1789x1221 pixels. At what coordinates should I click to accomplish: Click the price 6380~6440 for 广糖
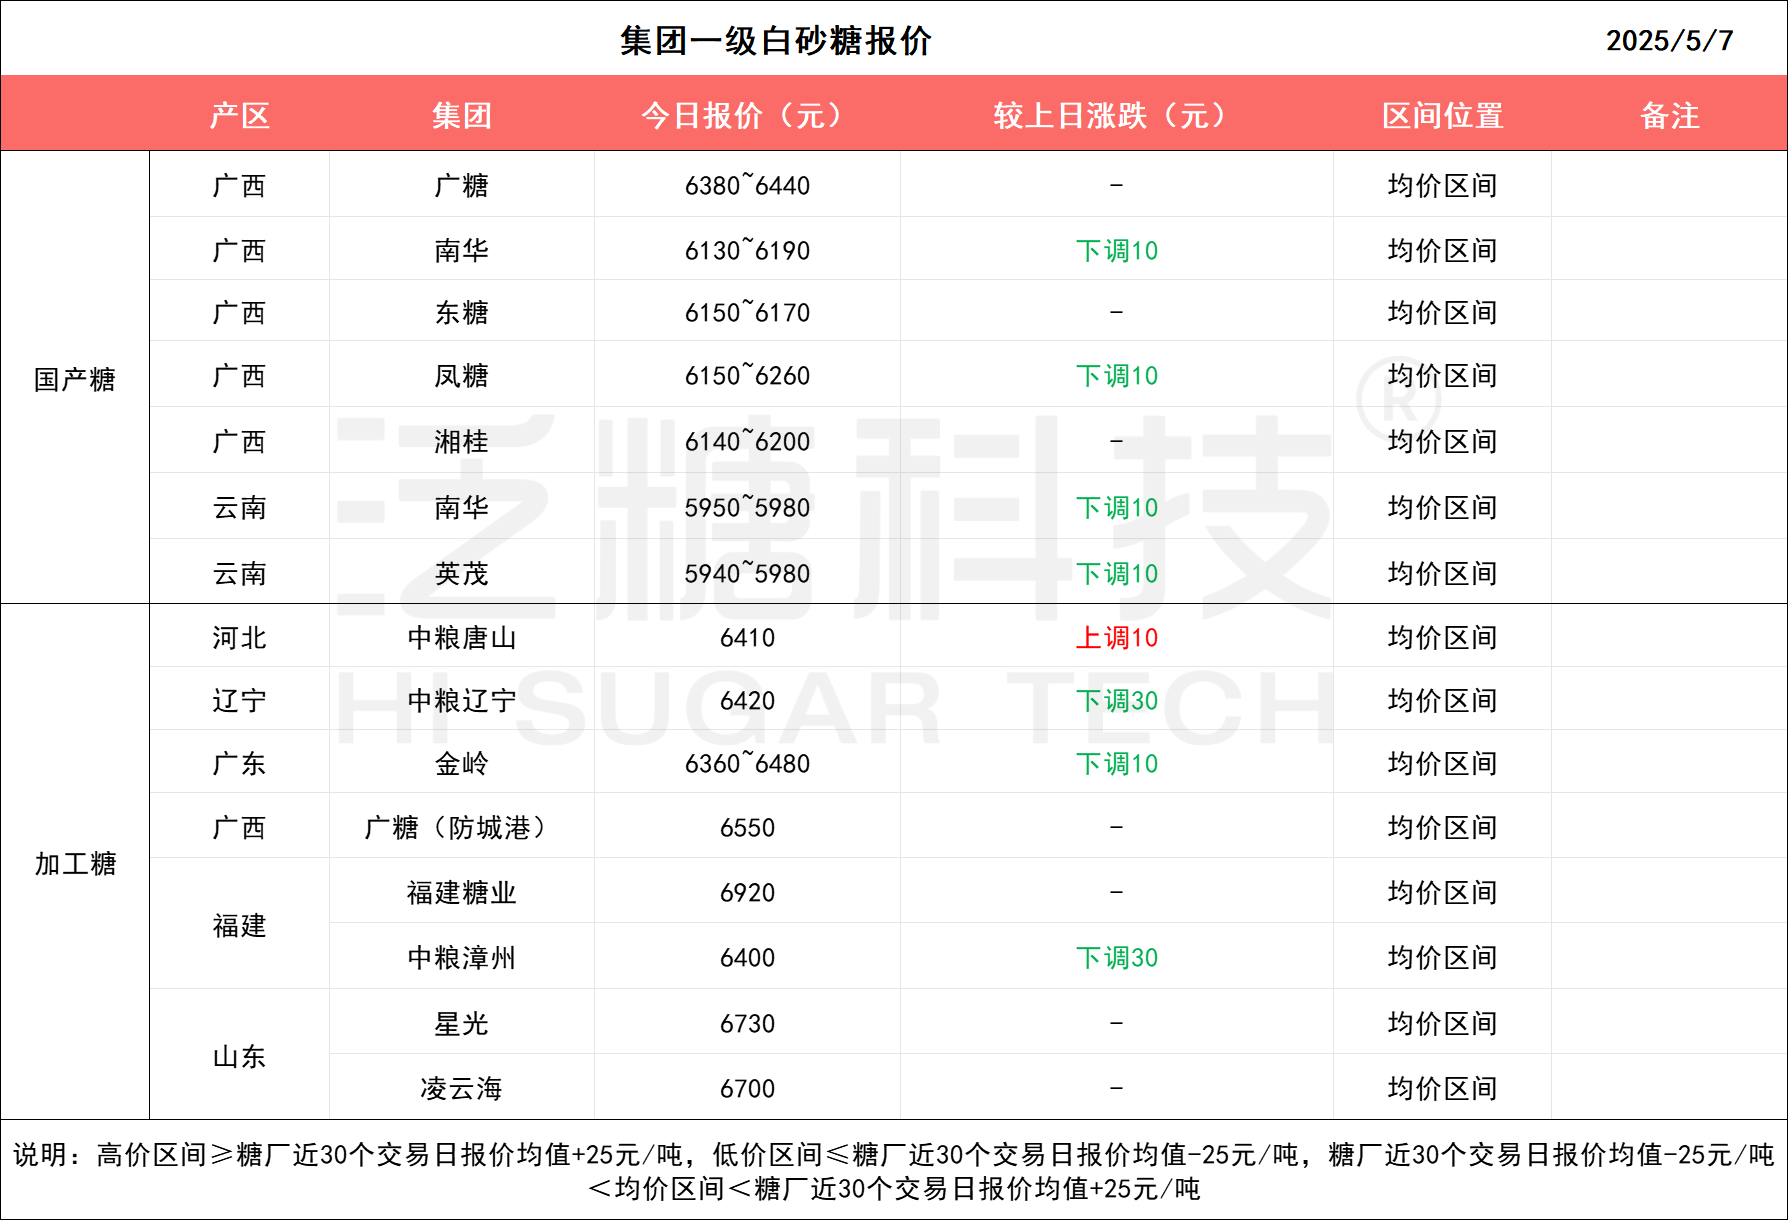point(747,186)
